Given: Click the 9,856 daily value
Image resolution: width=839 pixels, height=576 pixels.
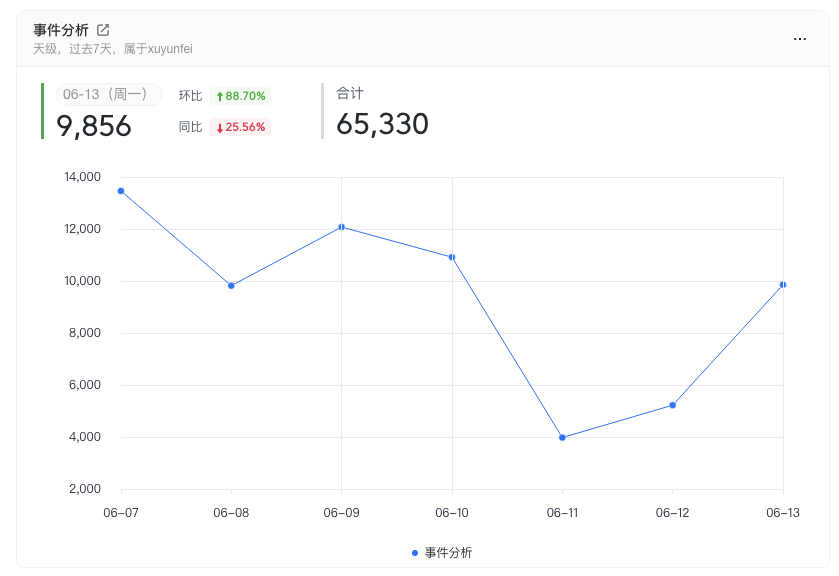Looking at the screenshot, I should [x=94, y=126].
